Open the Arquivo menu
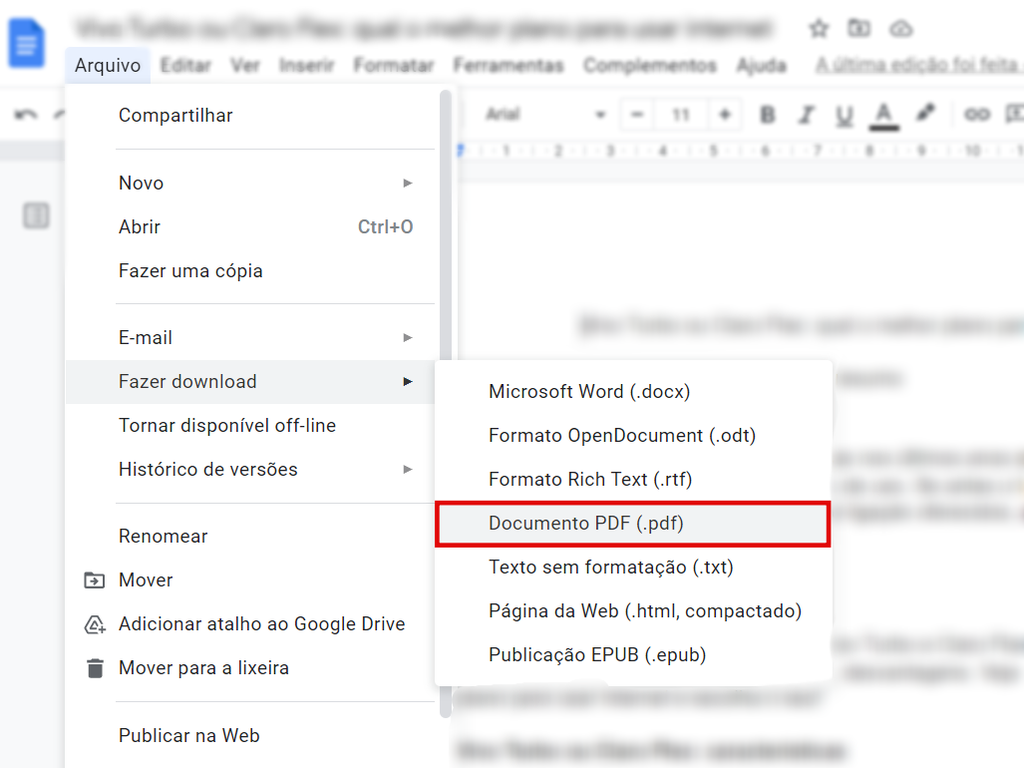The width and height of the screenshot is (1024, 768). coord(108,65)
